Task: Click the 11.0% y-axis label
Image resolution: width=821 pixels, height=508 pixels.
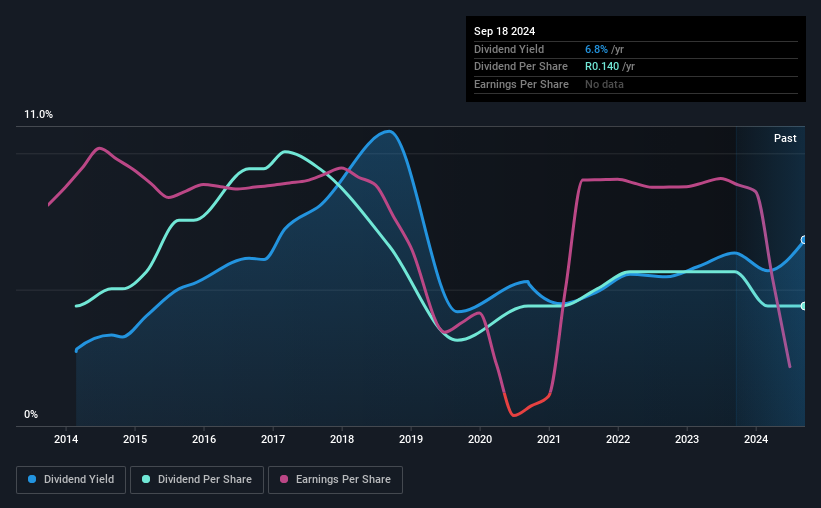Action: coord(39,115)
